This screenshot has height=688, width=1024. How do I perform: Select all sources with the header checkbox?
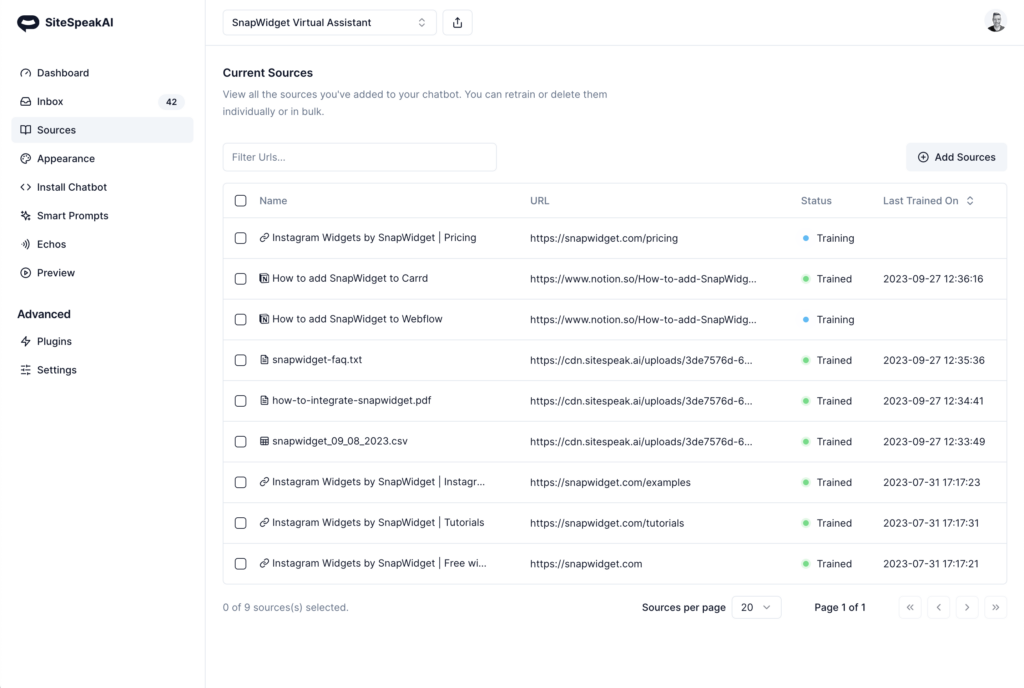[240, 200]
